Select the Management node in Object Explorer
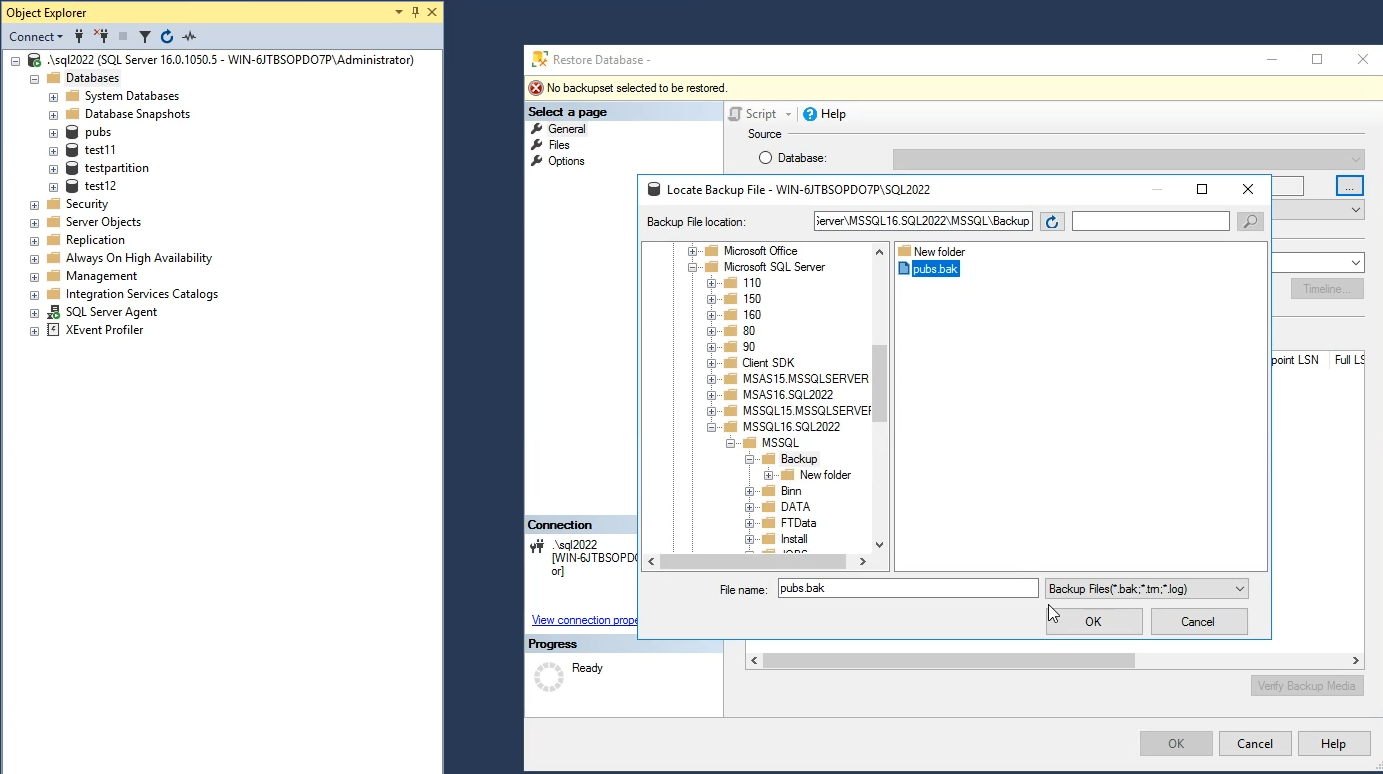The height and width of the screenshot is (774, 1383). pos(101,276)
